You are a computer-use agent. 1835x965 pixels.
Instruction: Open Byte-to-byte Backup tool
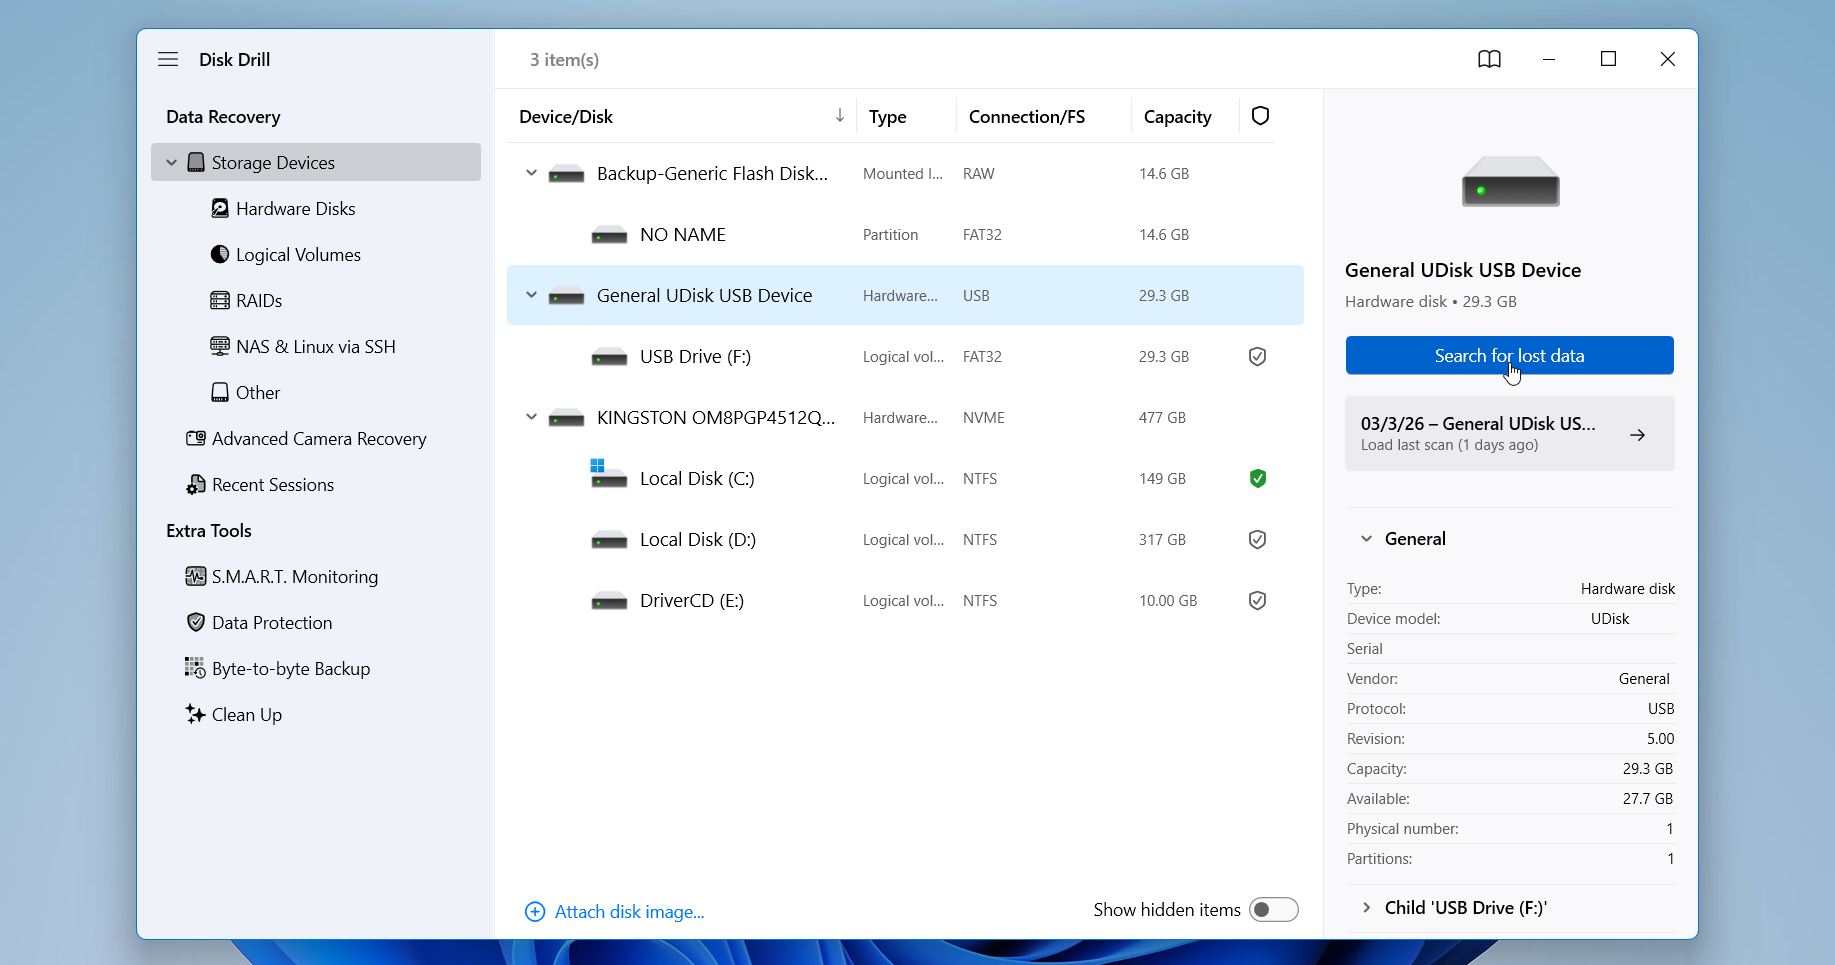[x=290, y=669]
